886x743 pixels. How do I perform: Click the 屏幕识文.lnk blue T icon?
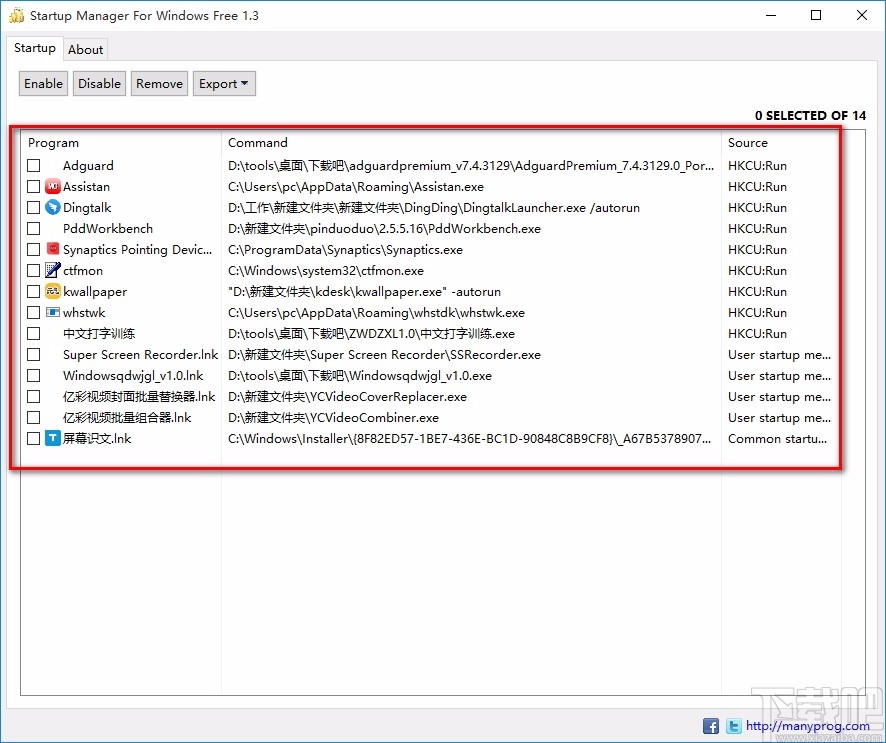click(52, 439)
